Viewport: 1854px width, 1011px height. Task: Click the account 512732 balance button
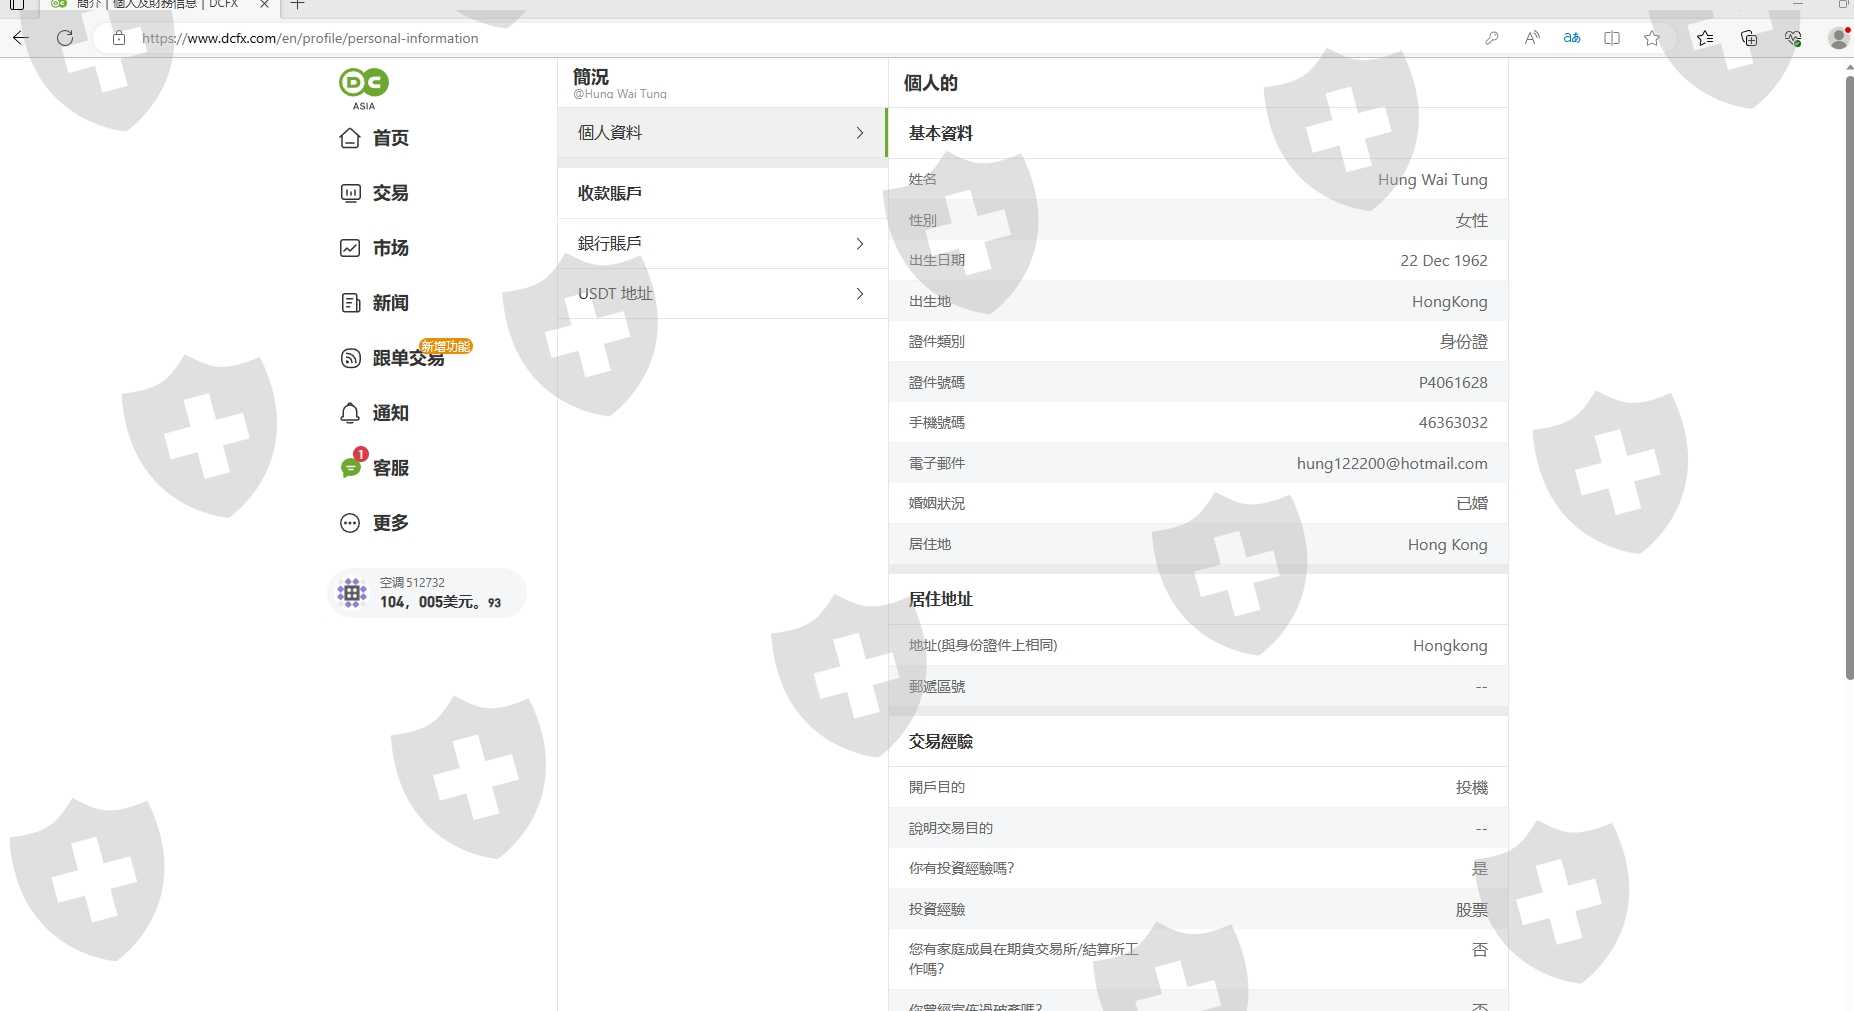(x=427, y=593)
